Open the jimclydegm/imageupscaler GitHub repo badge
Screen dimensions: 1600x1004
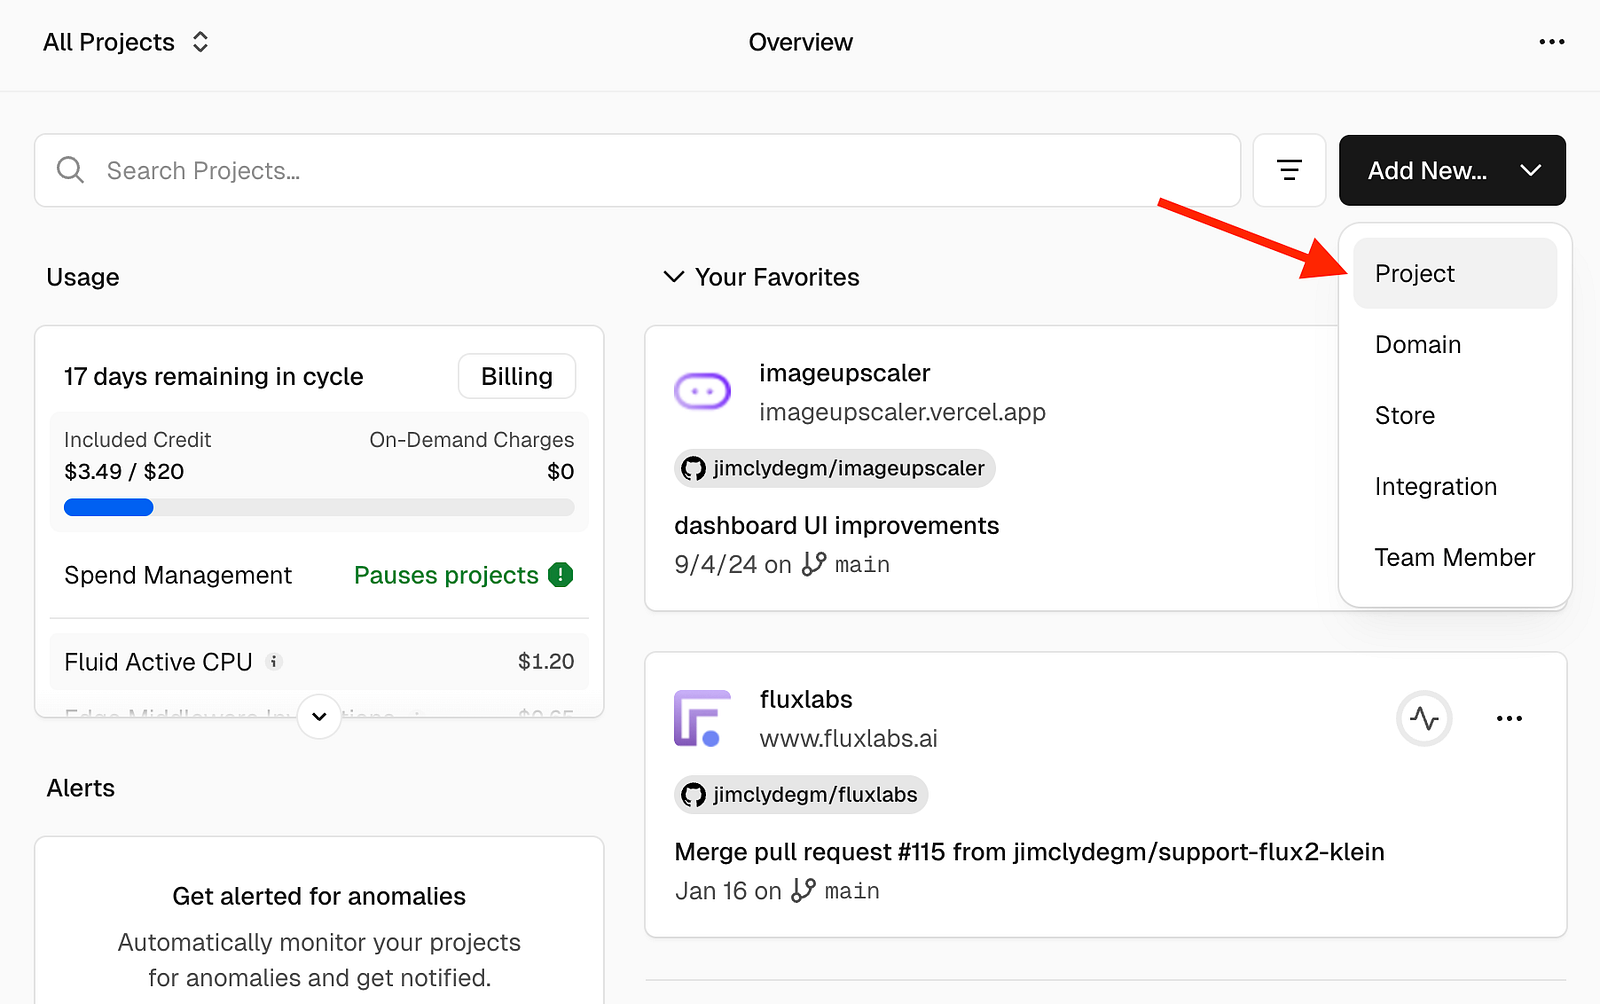click(835, 468)
